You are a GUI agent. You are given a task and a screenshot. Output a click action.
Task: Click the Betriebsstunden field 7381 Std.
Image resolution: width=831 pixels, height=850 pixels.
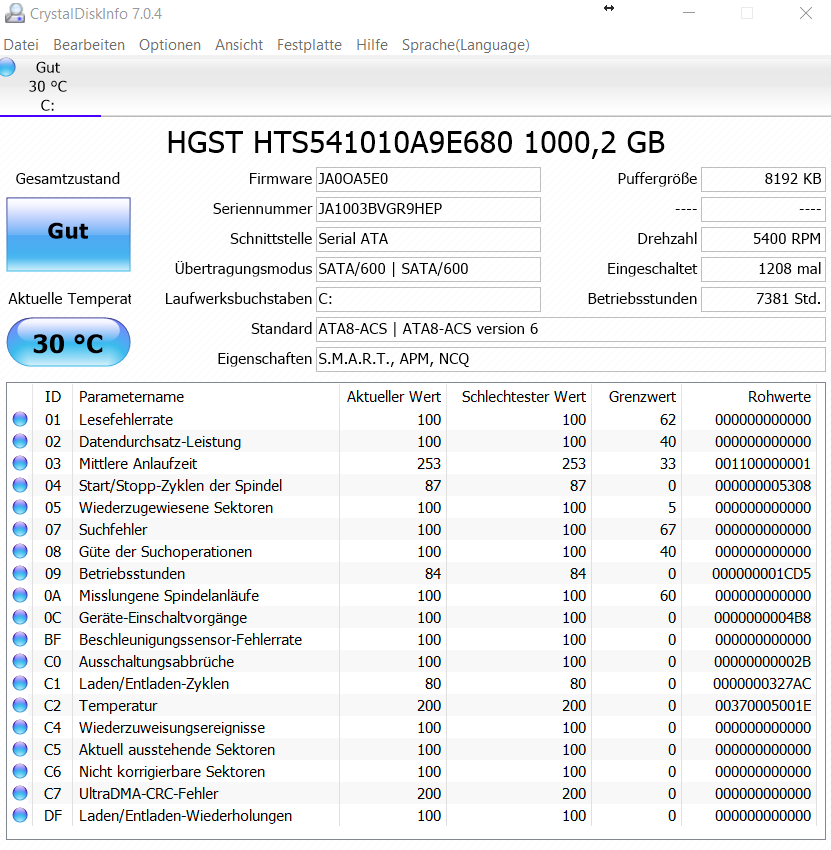[x=763, y=299]
